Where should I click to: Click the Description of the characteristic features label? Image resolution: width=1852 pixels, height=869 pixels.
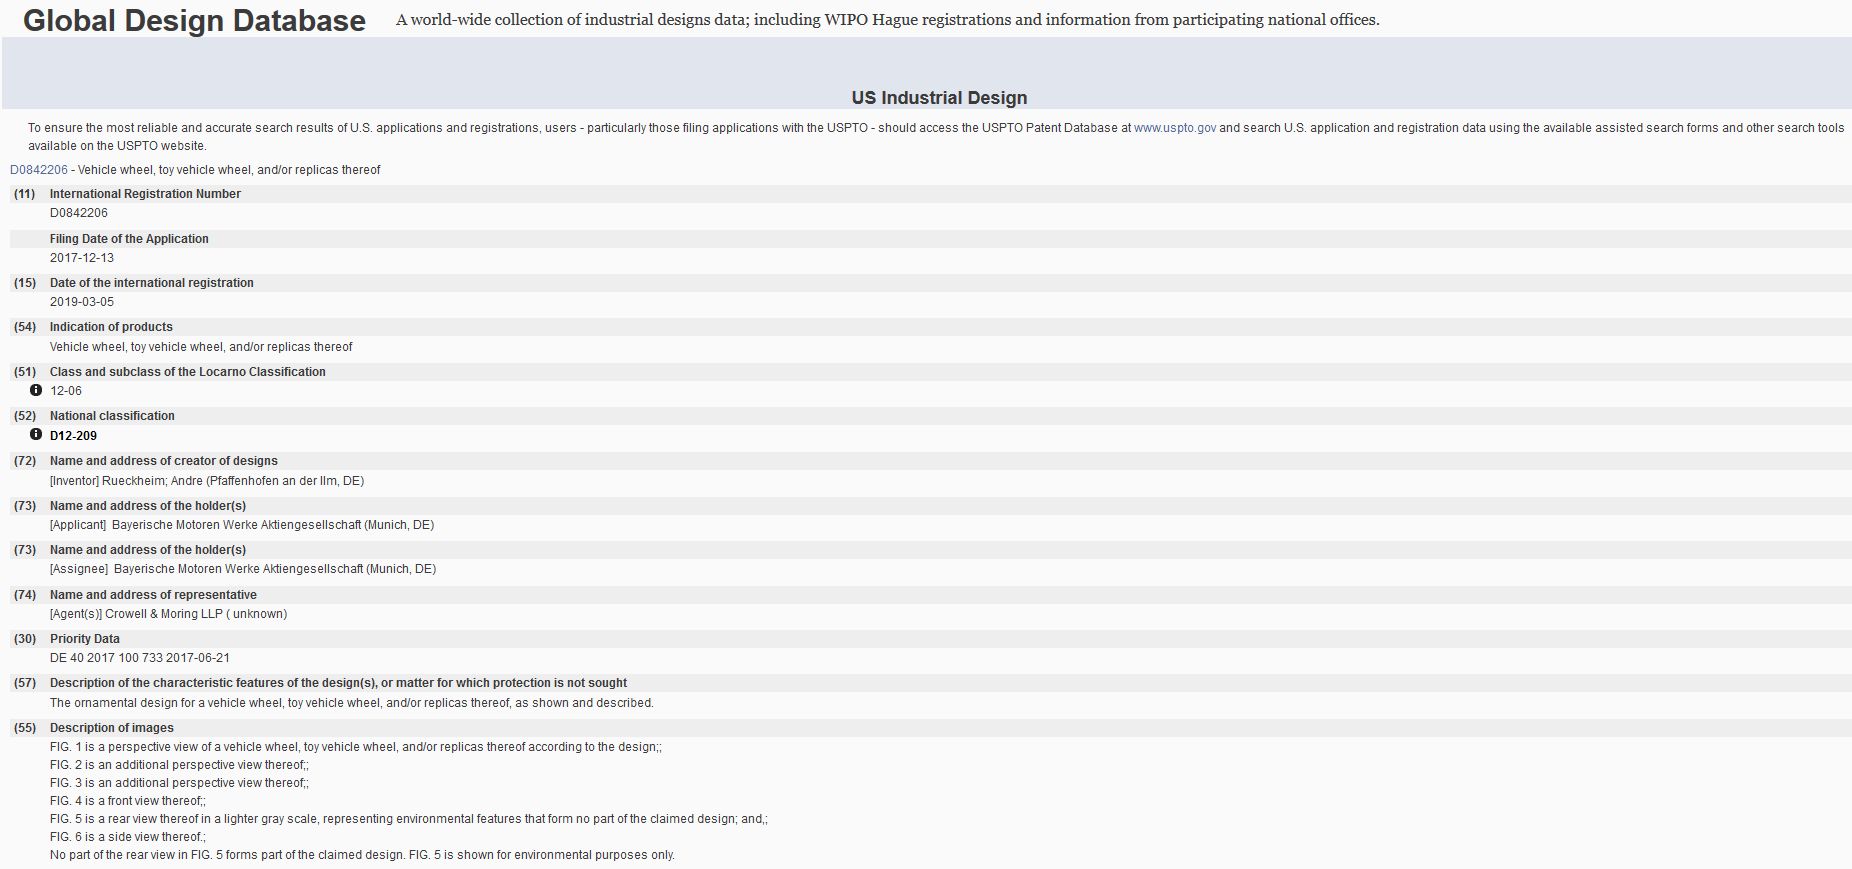[x=338, y=683]
